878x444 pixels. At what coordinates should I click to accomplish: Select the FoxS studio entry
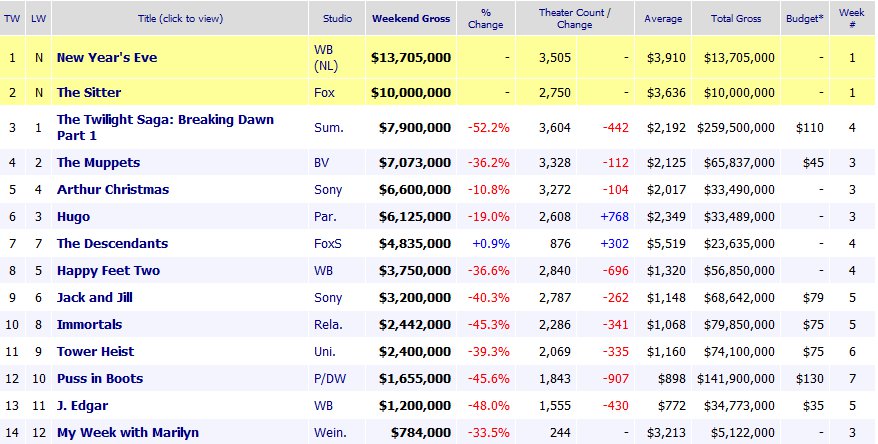click(x=328, y=244)
